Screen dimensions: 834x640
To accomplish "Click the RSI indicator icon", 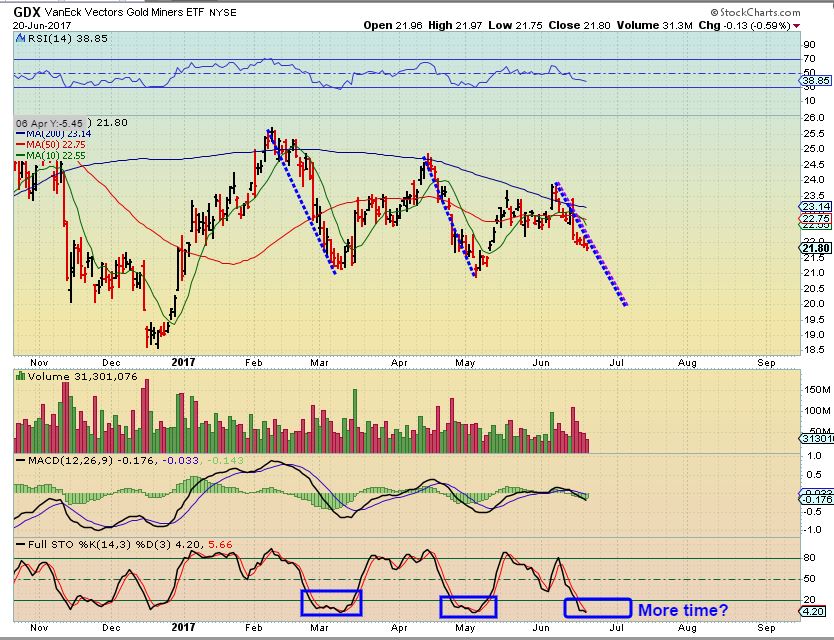I will [20, 38].
